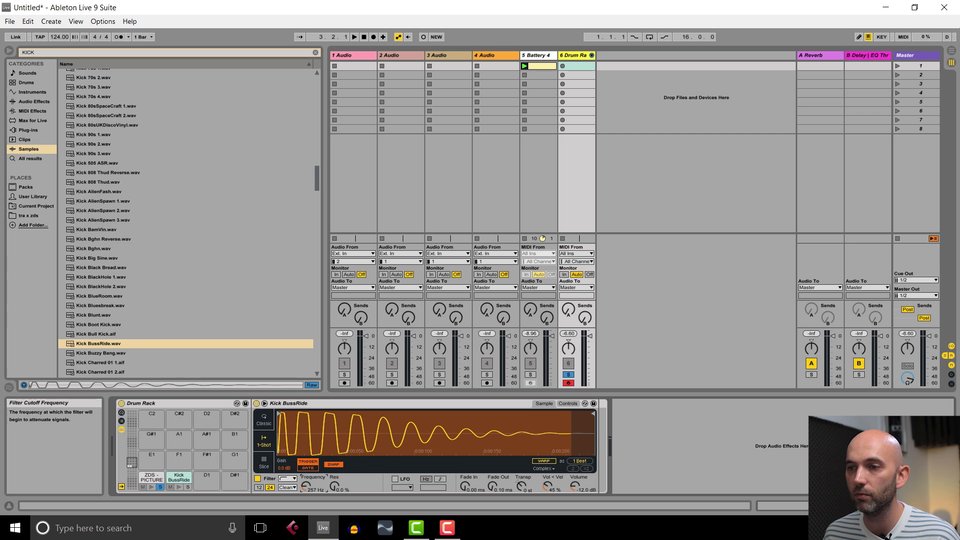This screenshot has height=540, width=960.
Task: Adjust Simpler filter Frequency knob
Action: [305, 486]
